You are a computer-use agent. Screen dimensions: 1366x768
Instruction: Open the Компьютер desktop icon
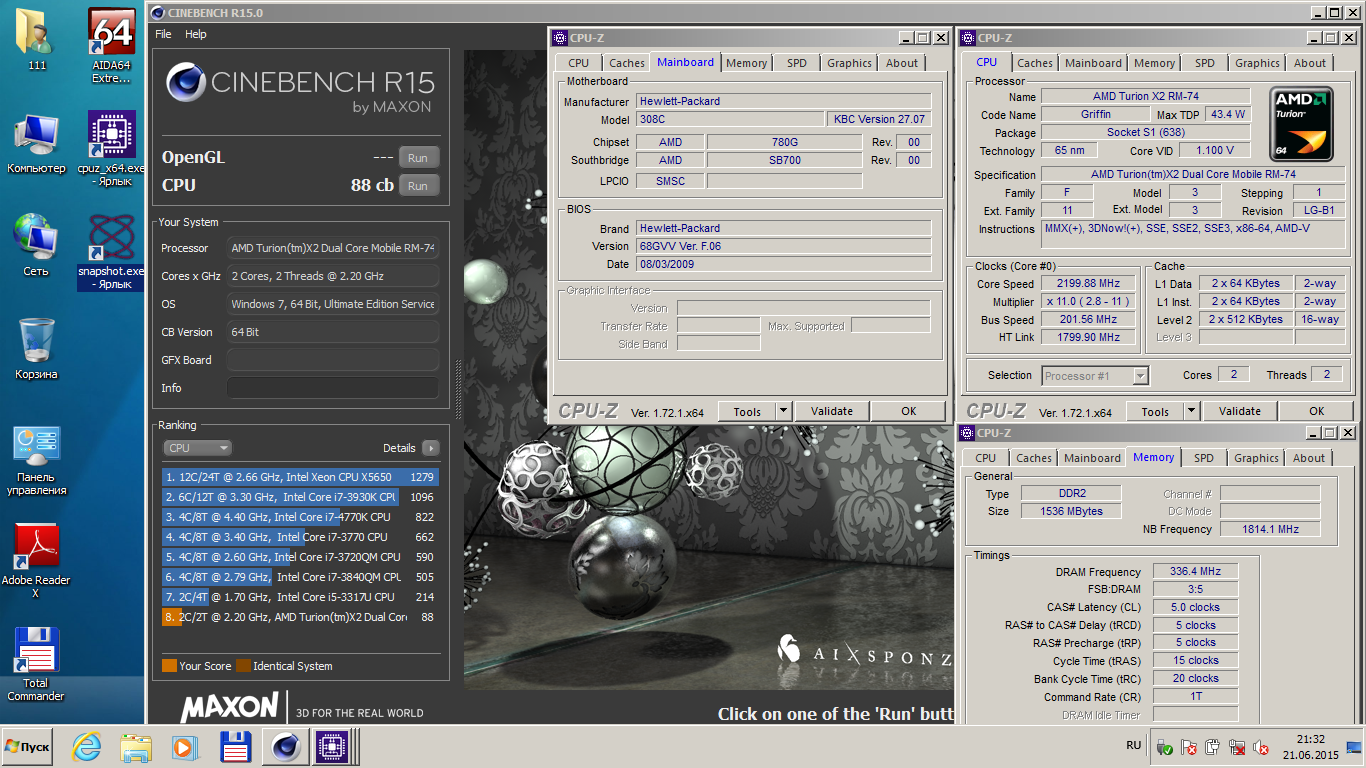coord(36,145)
